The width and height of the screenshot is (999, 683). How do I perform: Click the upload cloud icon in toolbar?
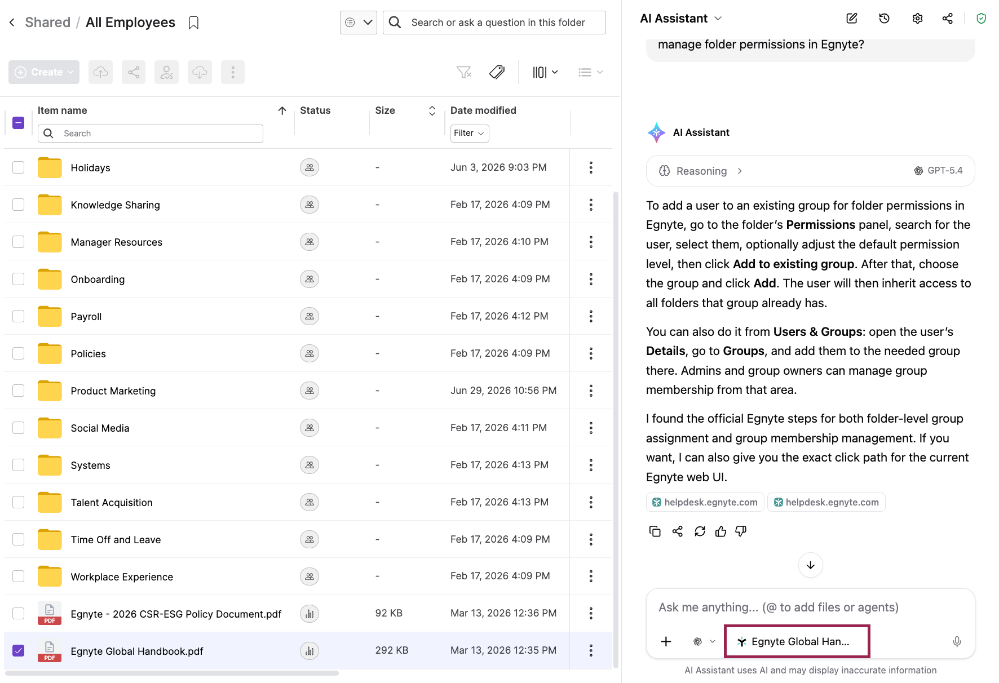coord(101,72)
